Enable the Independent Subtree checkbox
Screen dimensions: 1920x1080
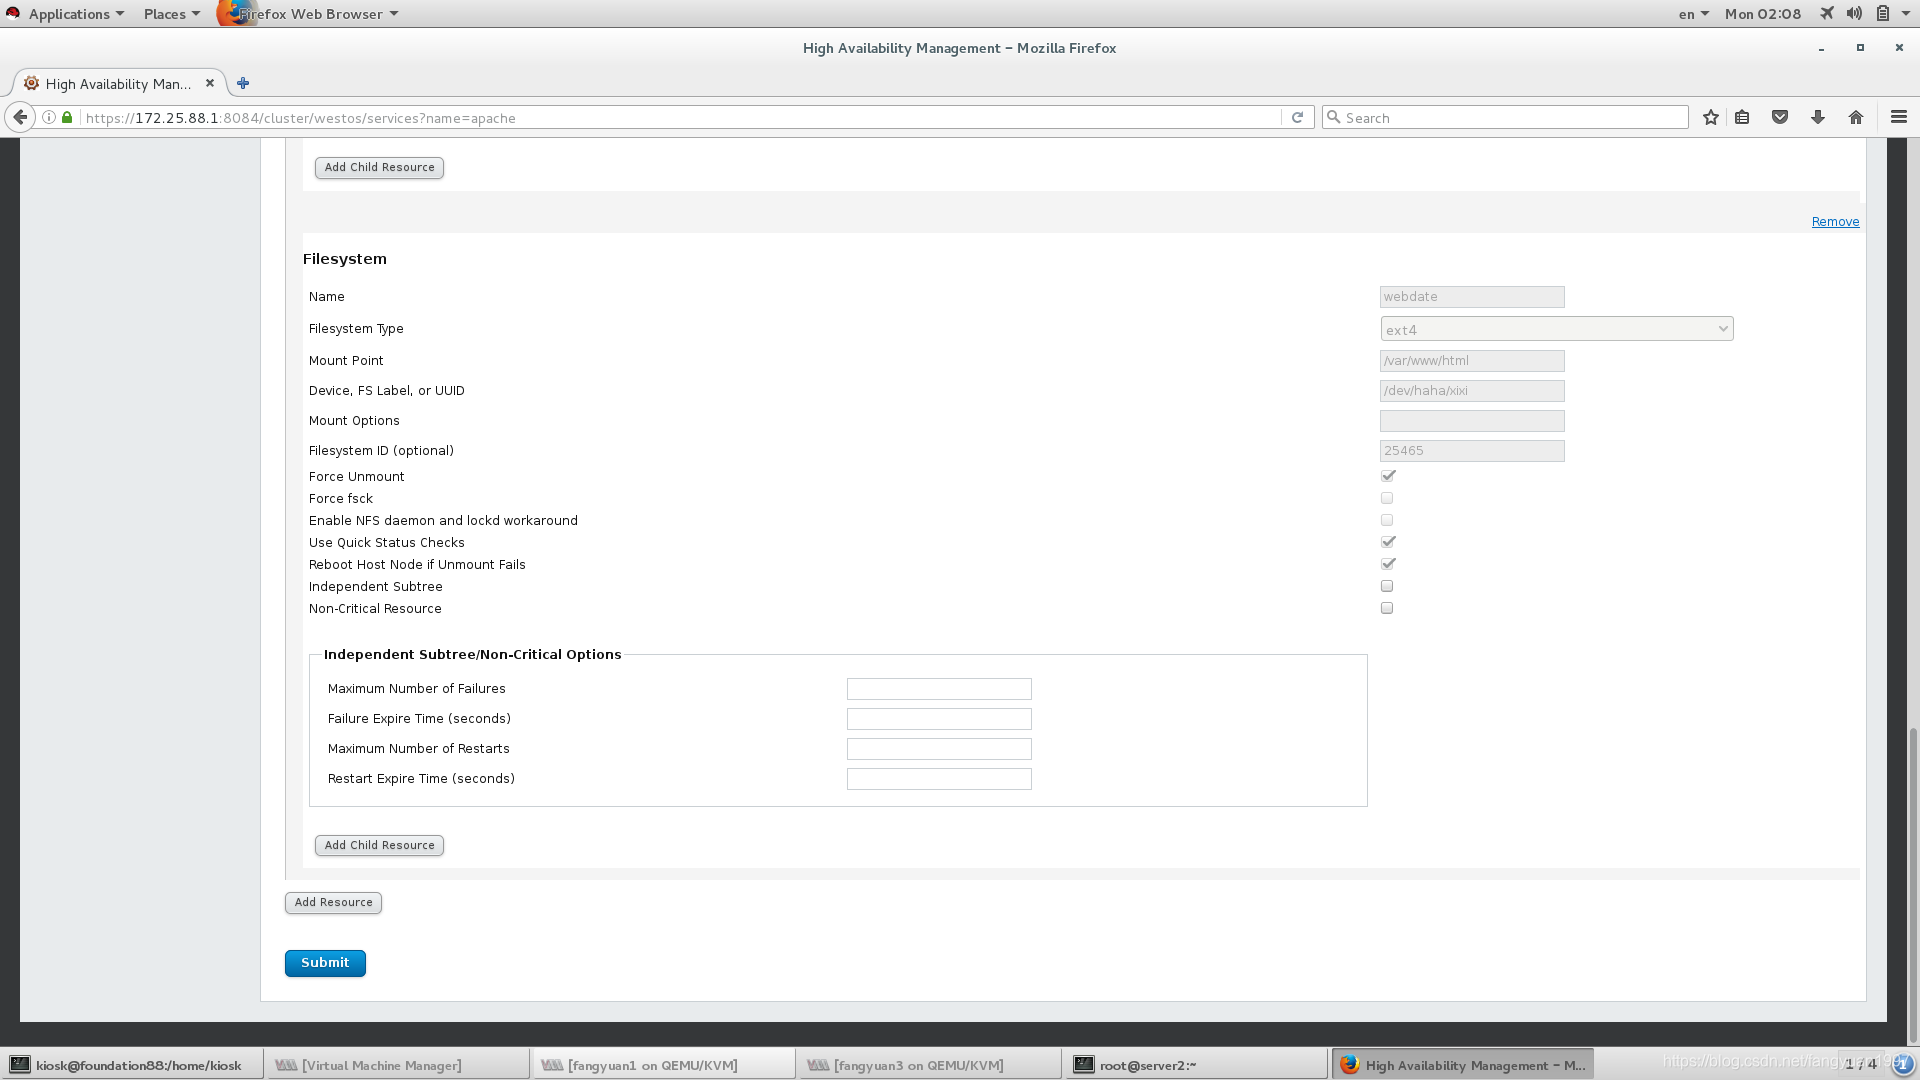click(x=1387, y=586)
